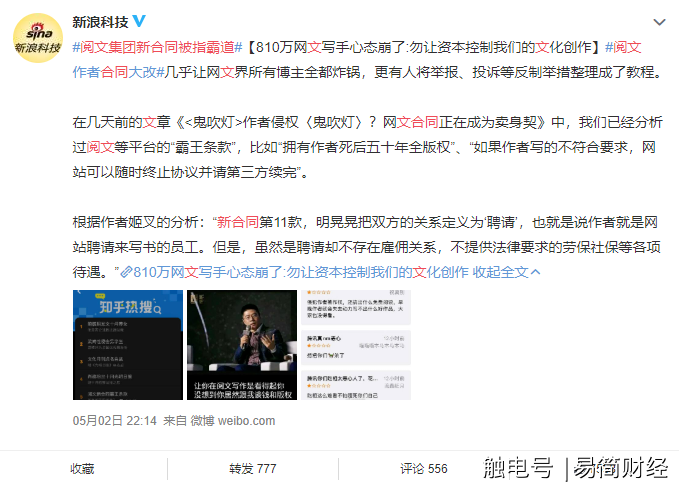Open 评论 556 comments
The image size is (679, 489).
pos(424,469)
